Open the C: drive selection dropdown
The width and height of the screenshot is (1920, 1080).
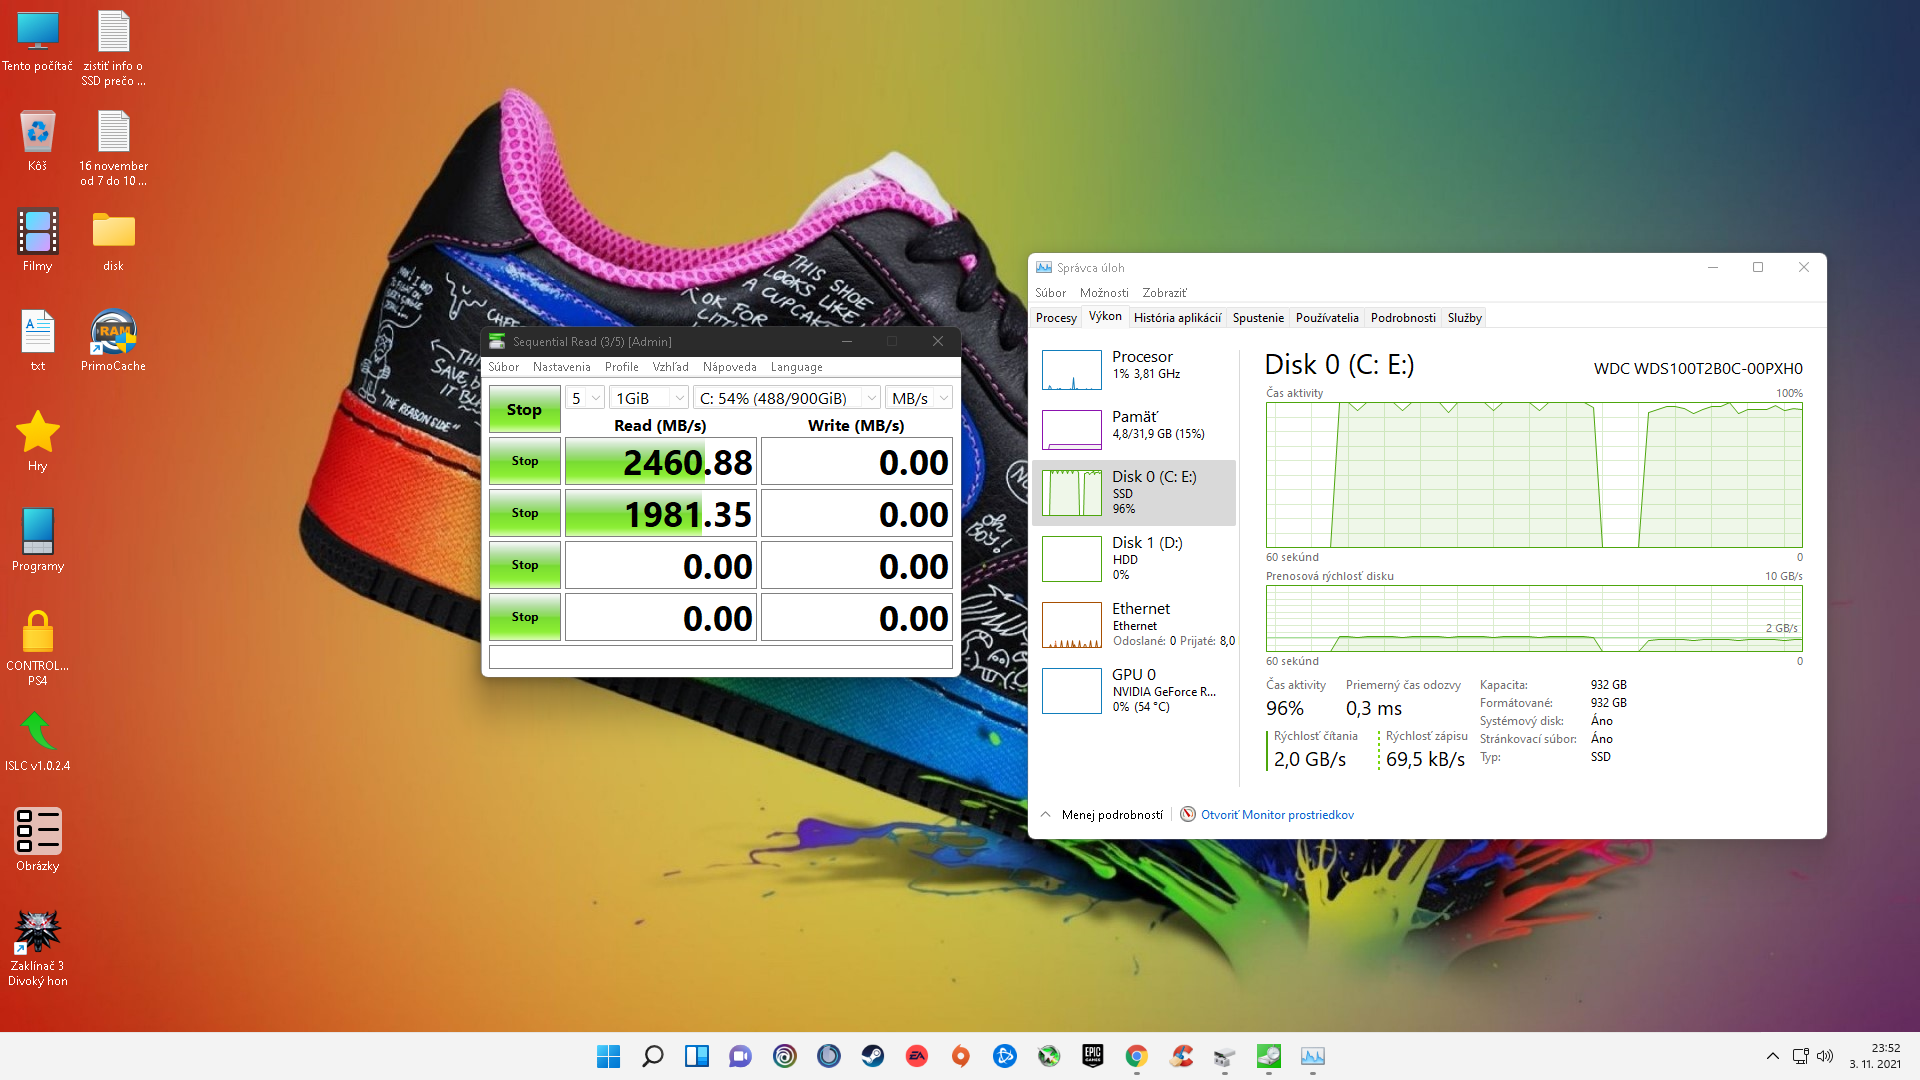coord(786,398)
